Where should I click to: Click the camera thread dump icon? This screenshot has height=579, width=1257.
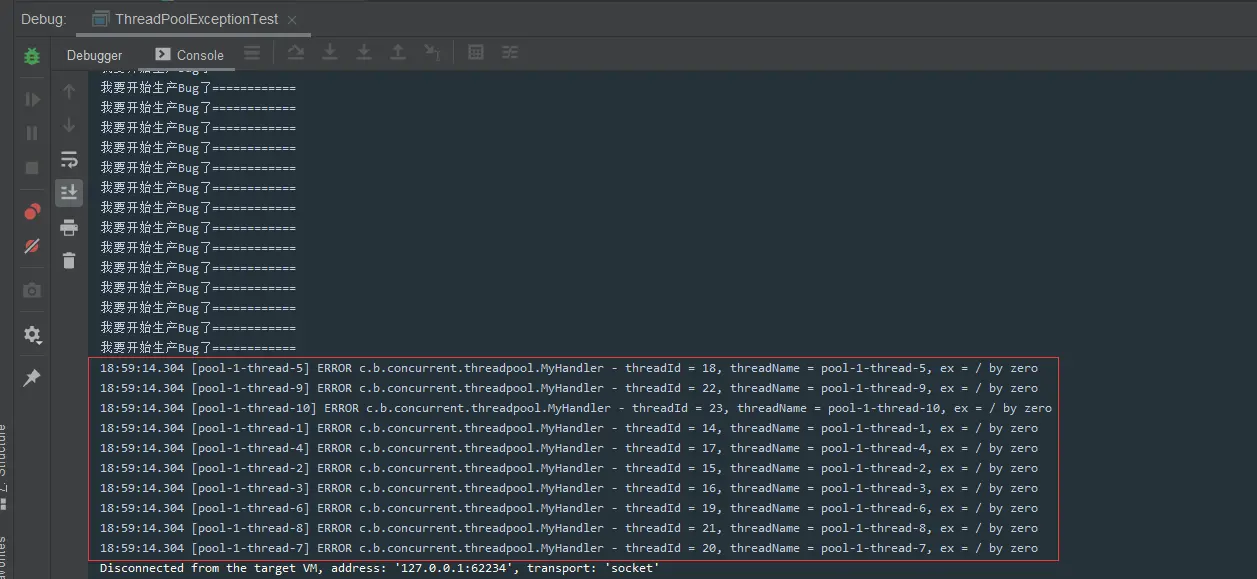[x=32, y=290]
